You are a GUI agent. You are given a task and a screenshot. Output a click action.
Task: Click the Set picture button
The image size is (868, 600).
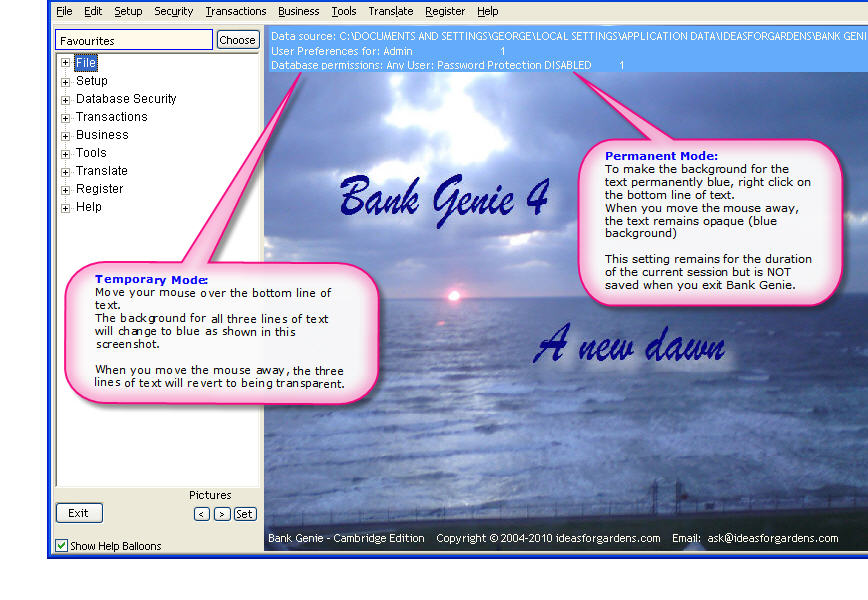(245, 514)
